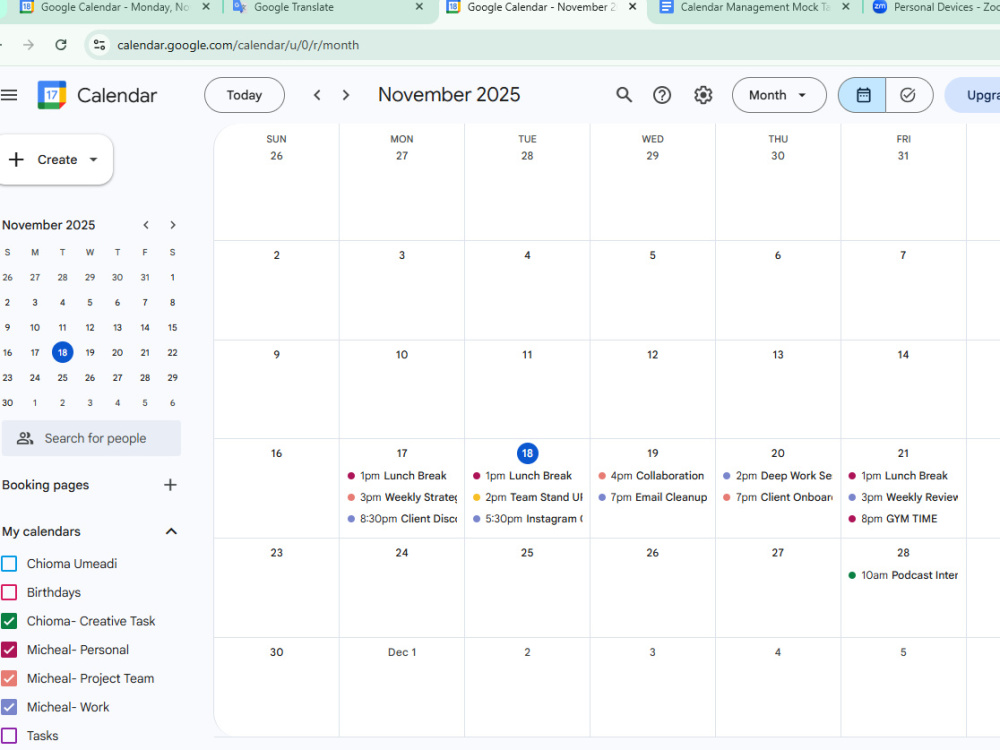1000x750 pixels.
Task: Click day number 24 in main grid
Action: pyautogui.click(x=402, y=553)
